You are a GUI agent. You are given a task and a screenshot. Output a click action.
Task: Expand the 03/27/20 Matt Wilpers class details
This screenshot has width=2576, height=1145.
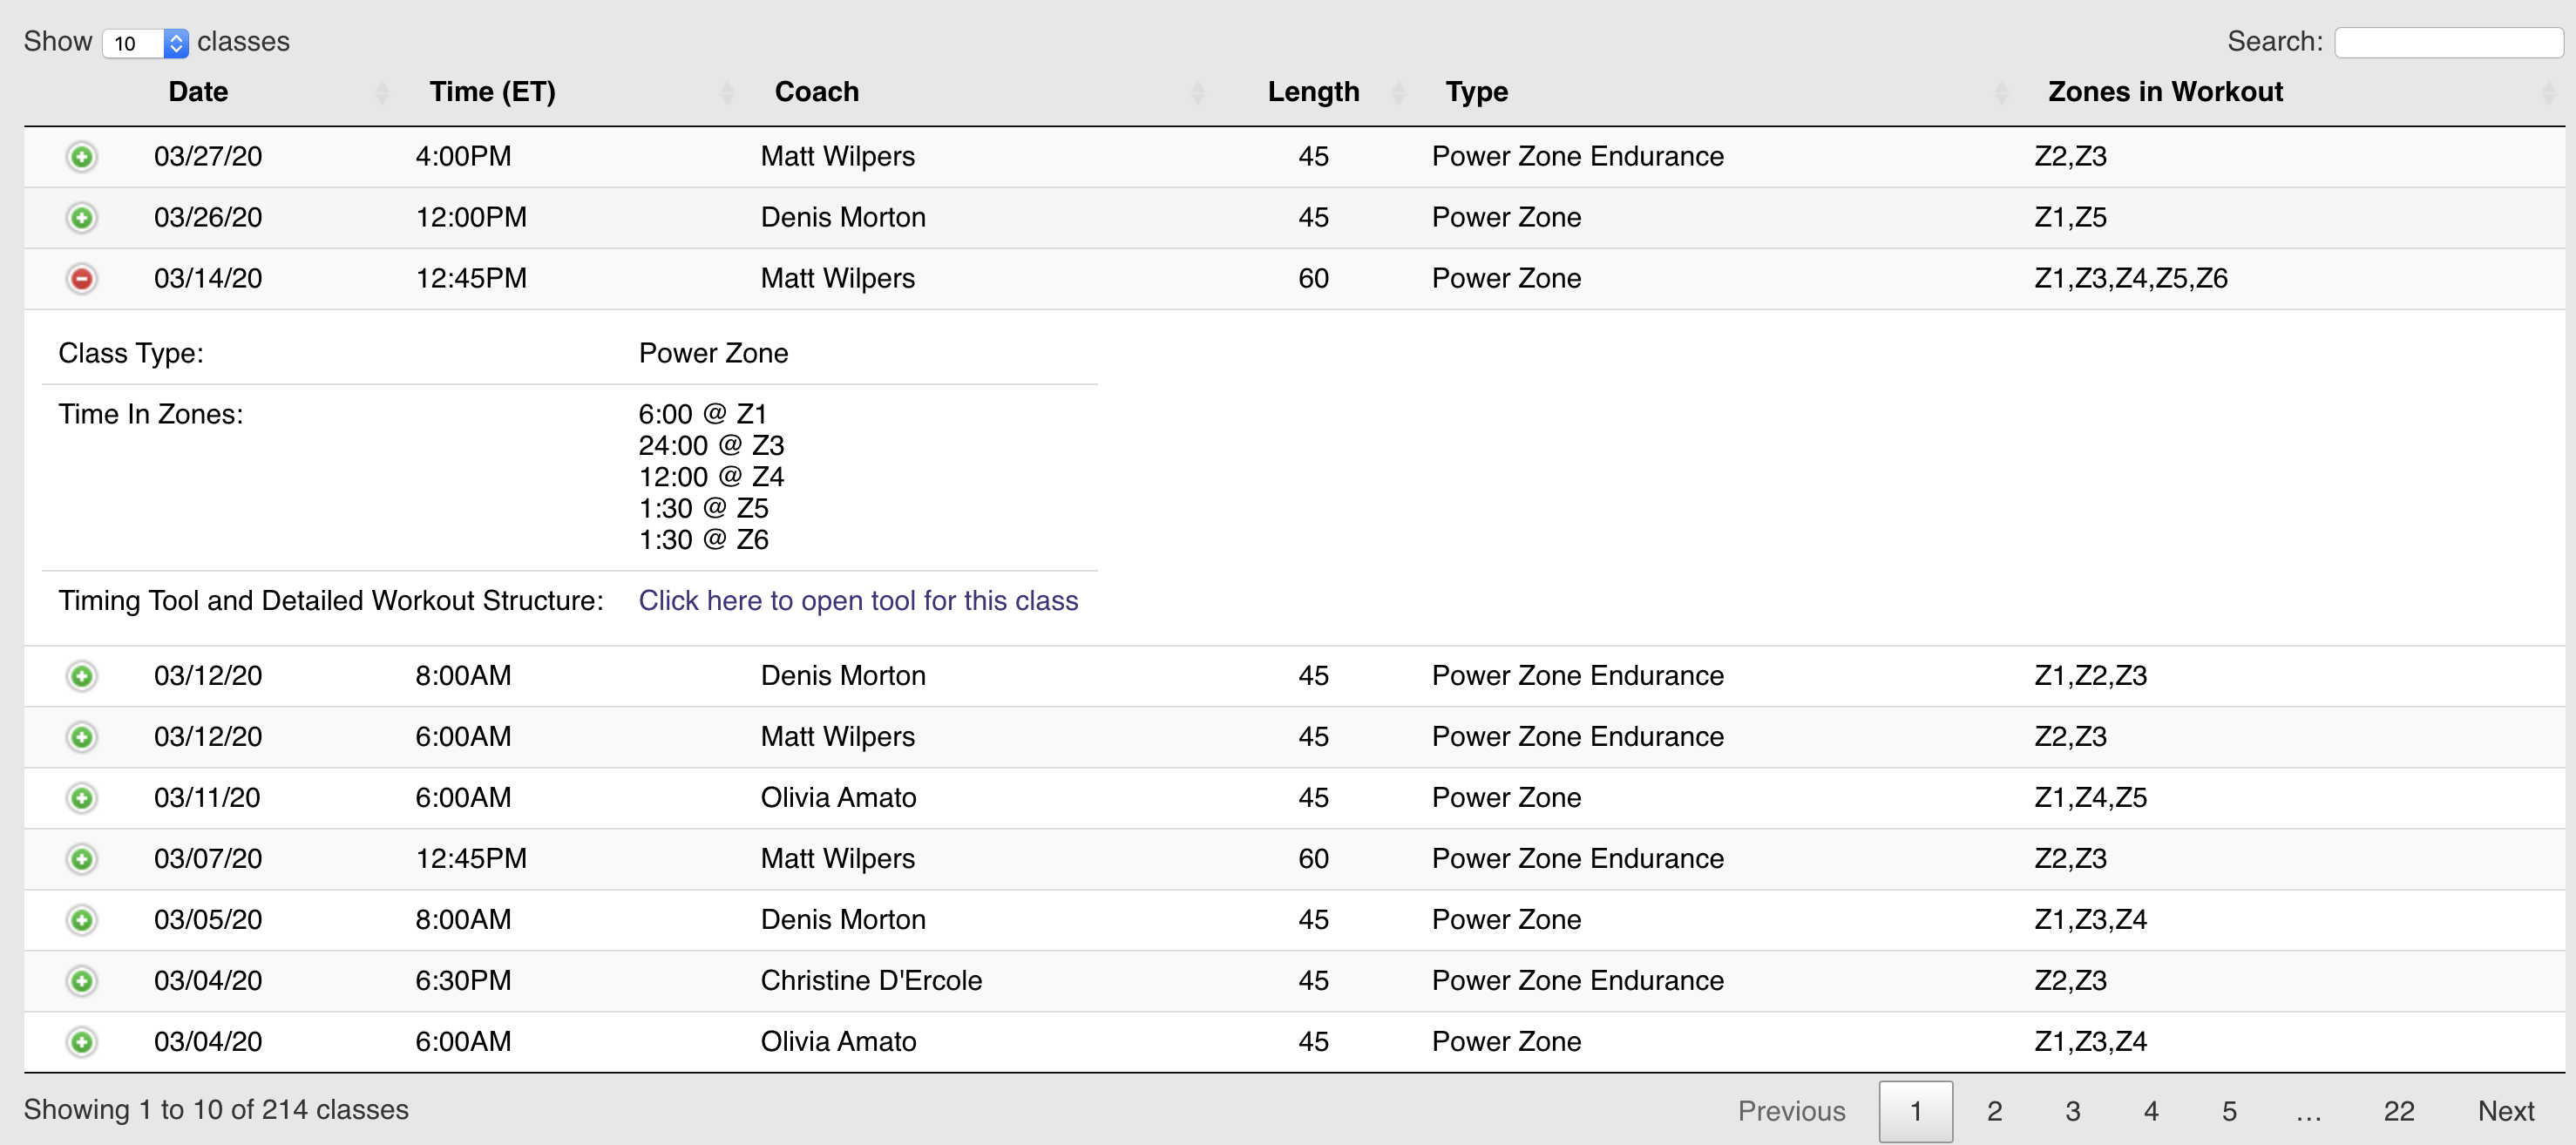point(81,156)
